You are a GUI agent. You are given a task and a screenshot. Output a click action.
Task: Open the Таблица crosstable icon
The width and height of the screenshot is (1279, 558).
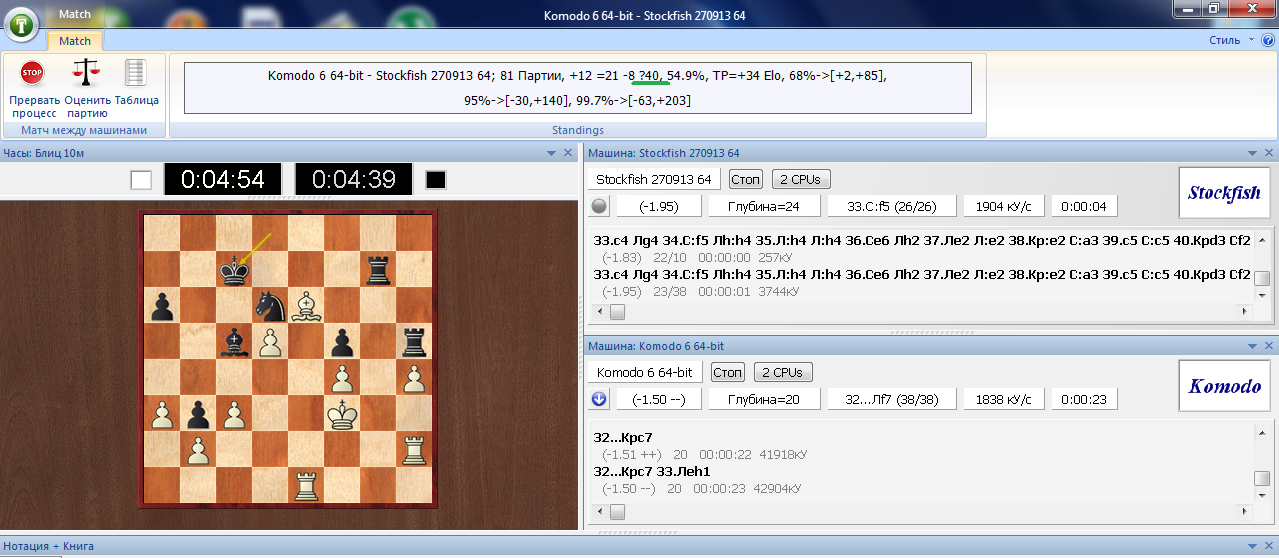[136, 73]
